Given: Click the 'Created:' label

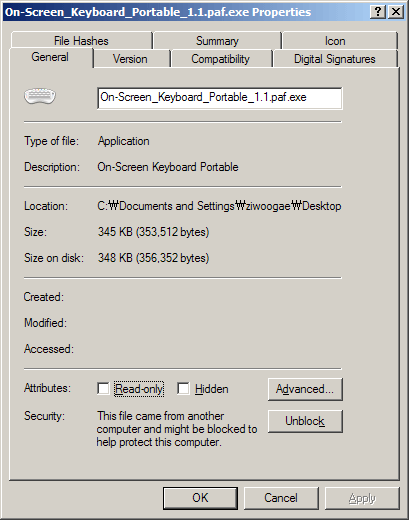Looking at the screenshot, I should click(x=43, y=297).
